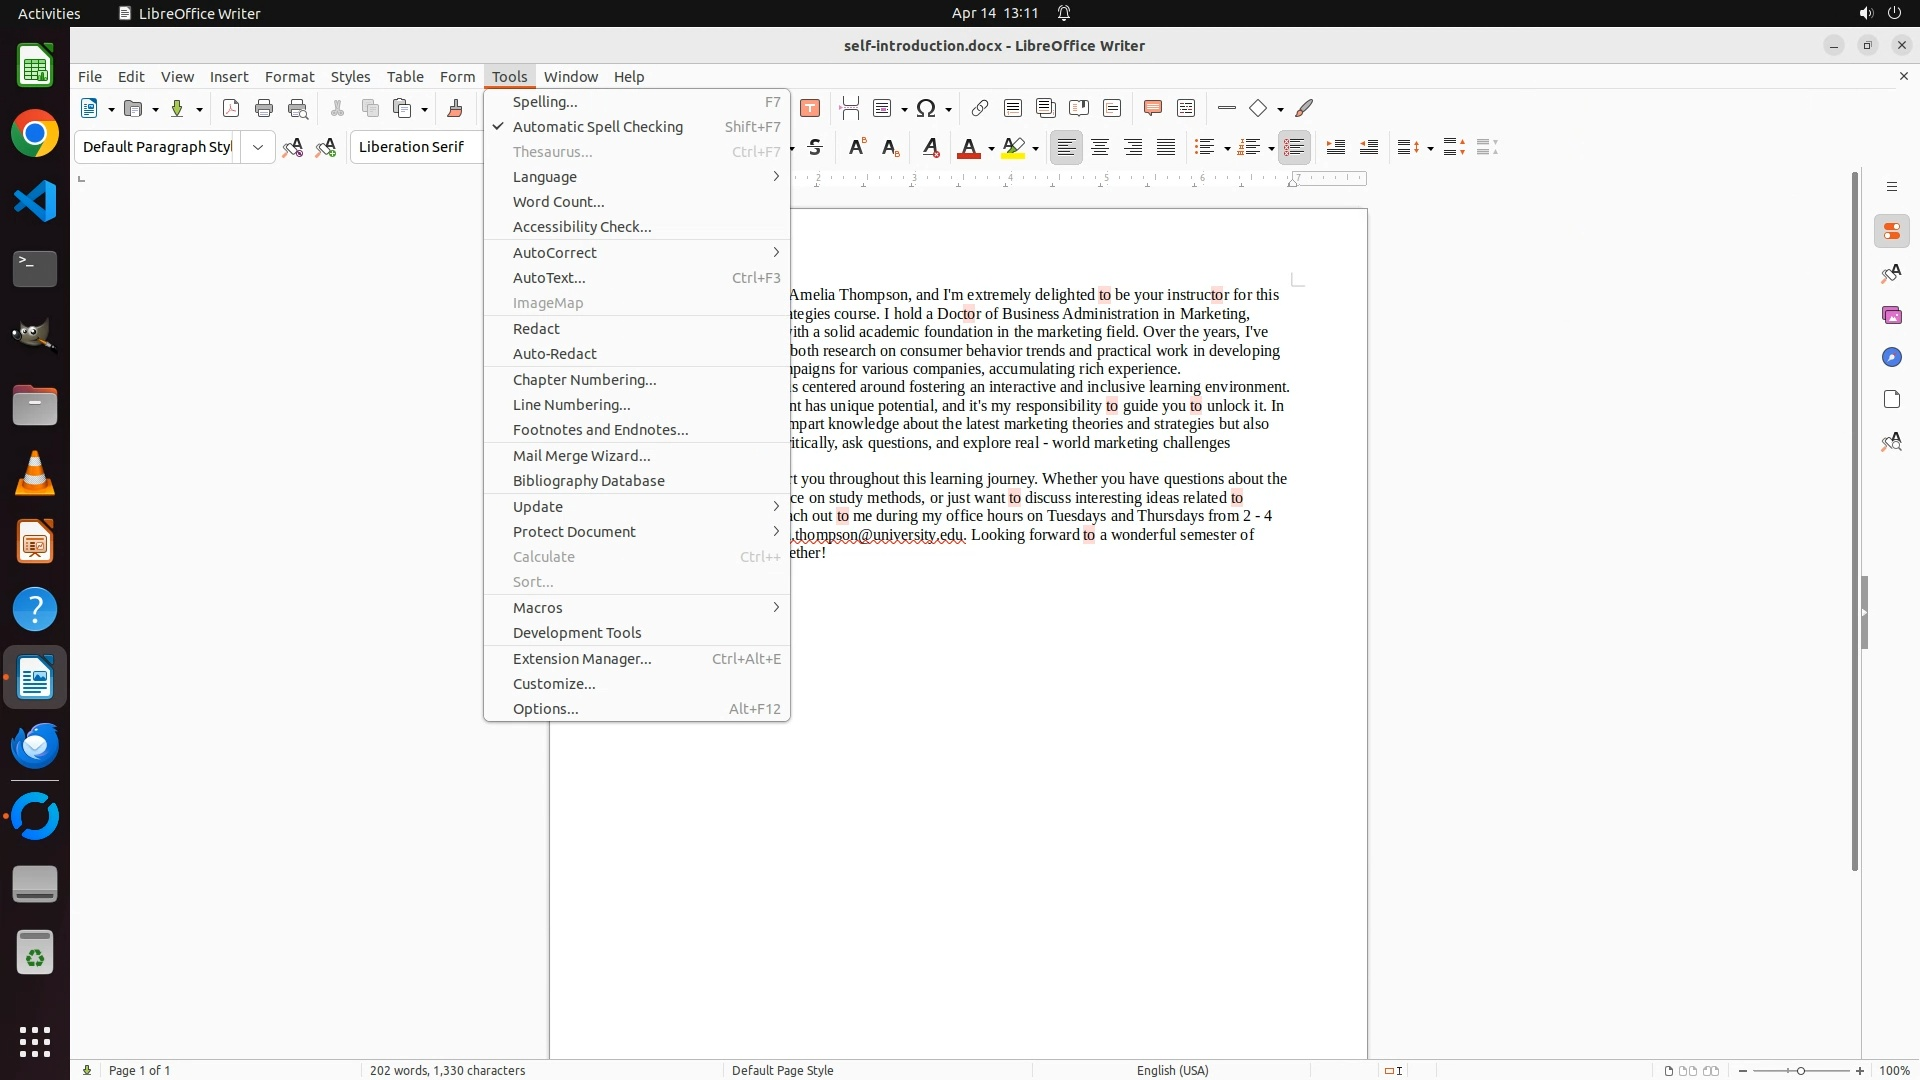Click the Insert Comment icon
This screenshot has height=1080, width=1920.
tap(1152, 108)
